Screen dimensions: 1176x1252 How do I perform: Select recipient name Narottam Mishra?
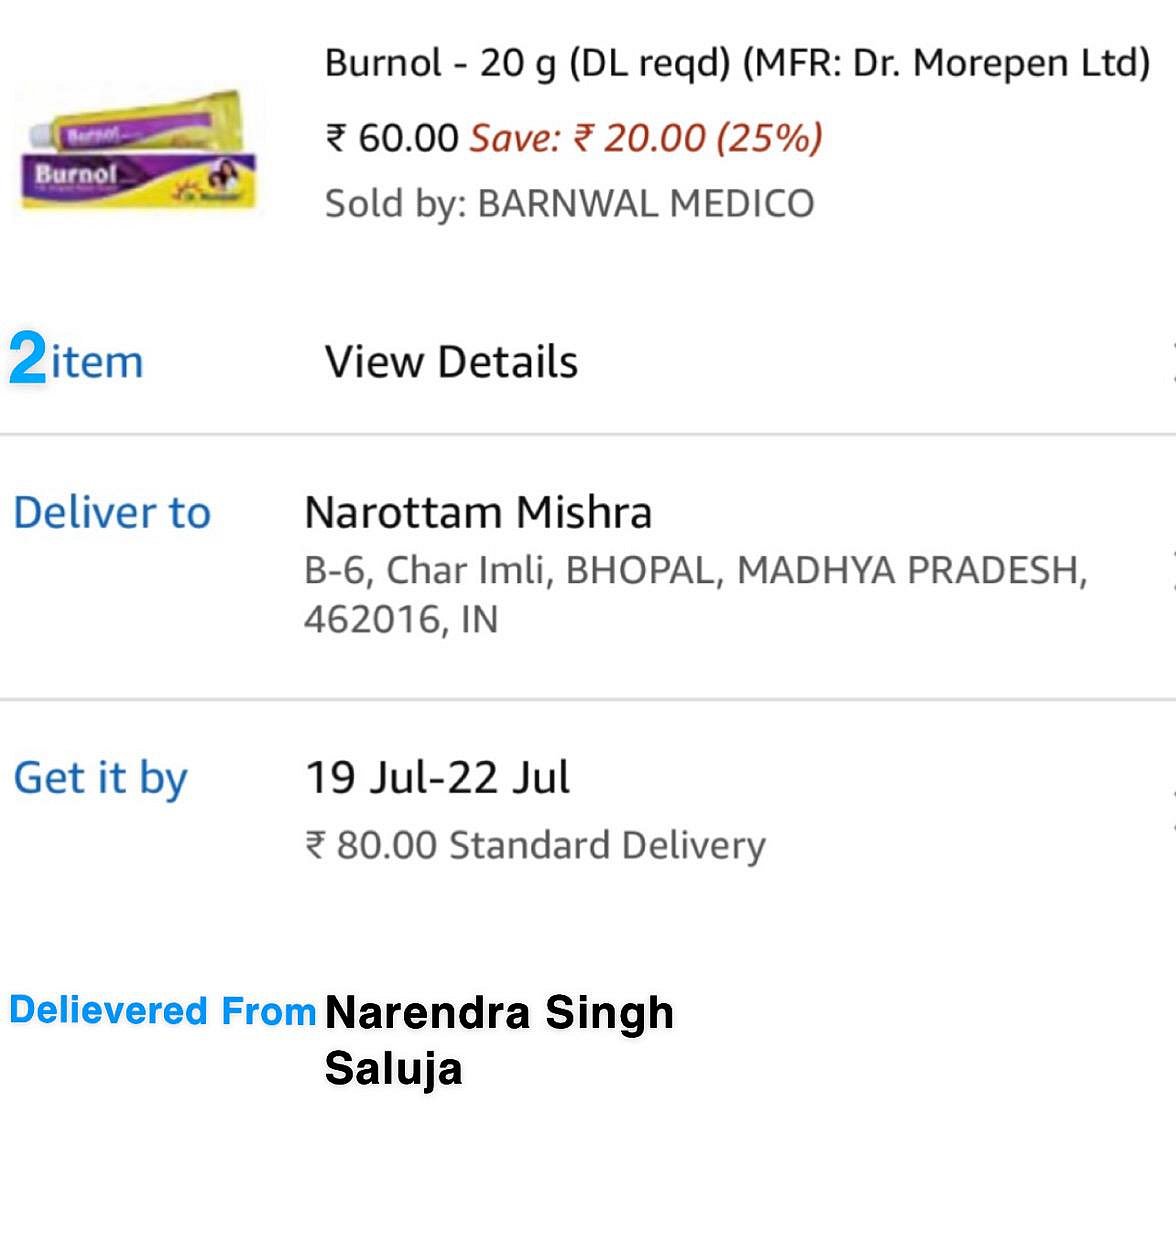point(478,513)
